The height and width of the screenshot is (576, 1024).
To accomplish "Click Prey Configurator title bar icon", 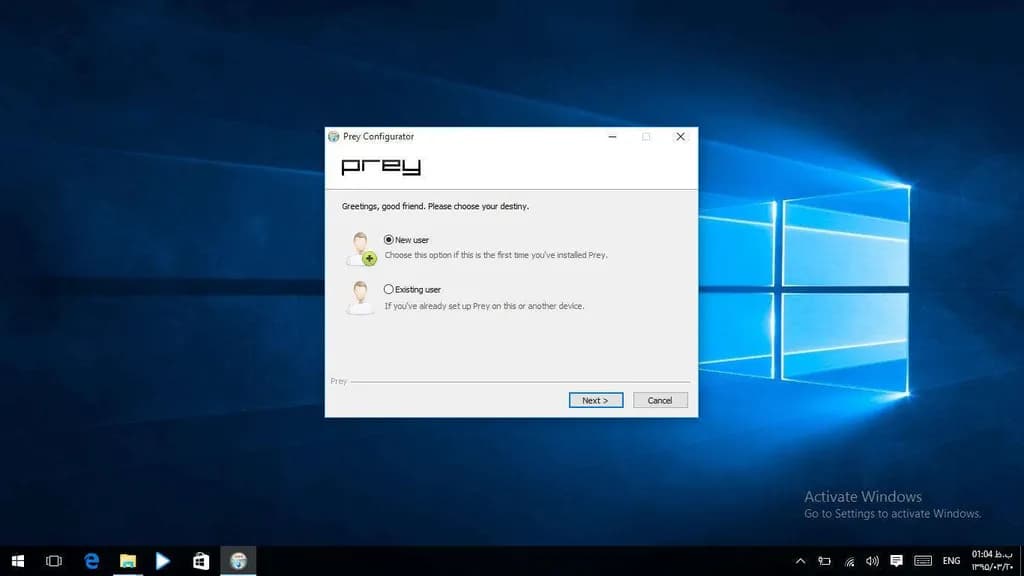I will (334, 136).
